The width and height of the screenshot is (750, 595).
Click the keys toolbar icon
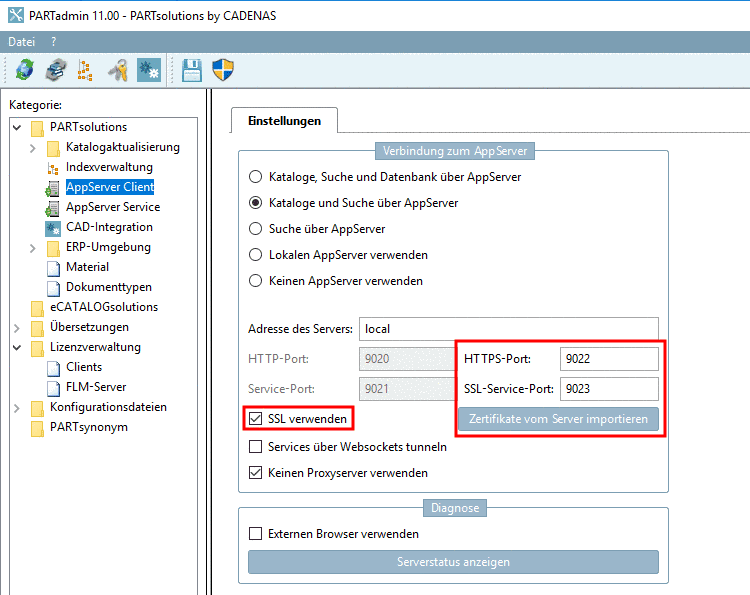(118, 70)
